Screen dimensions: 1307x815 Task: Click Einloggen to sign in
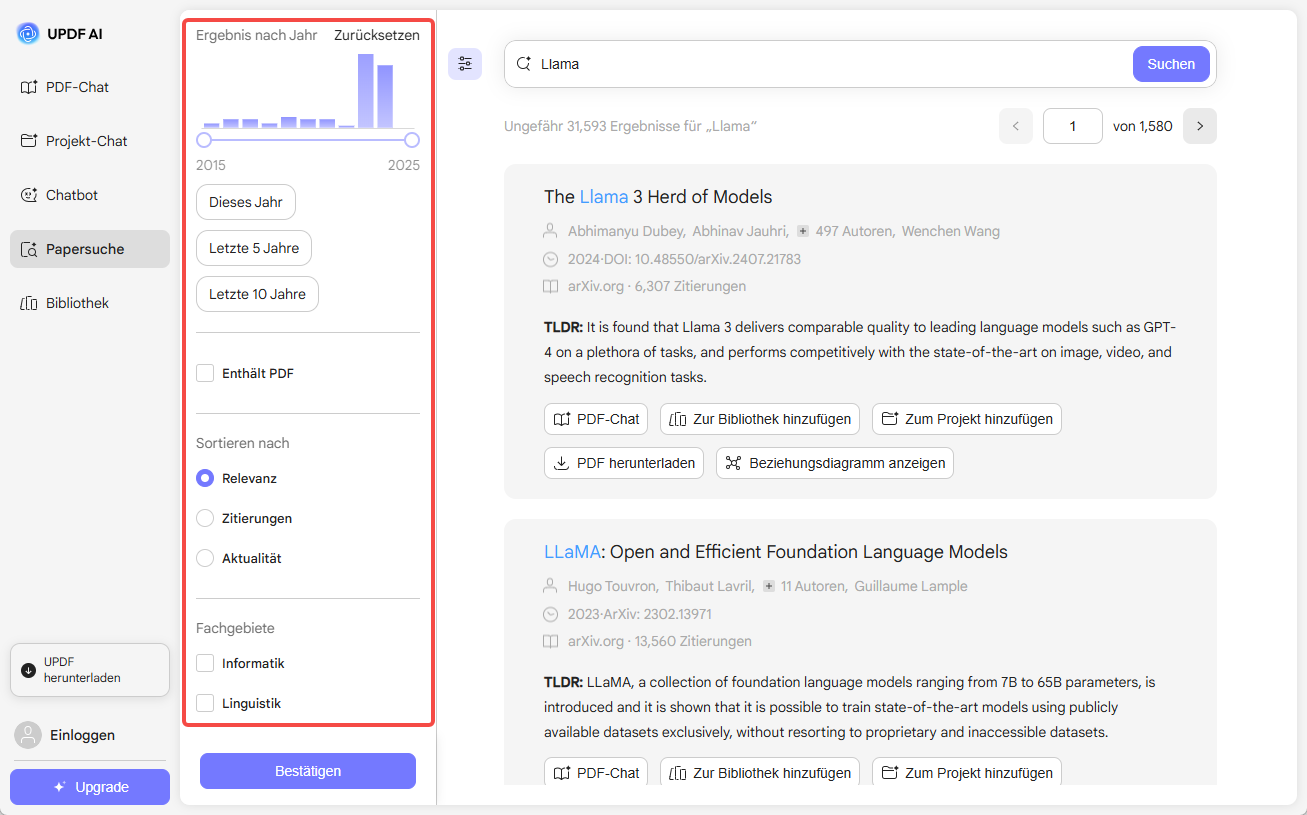click(82, 735)
